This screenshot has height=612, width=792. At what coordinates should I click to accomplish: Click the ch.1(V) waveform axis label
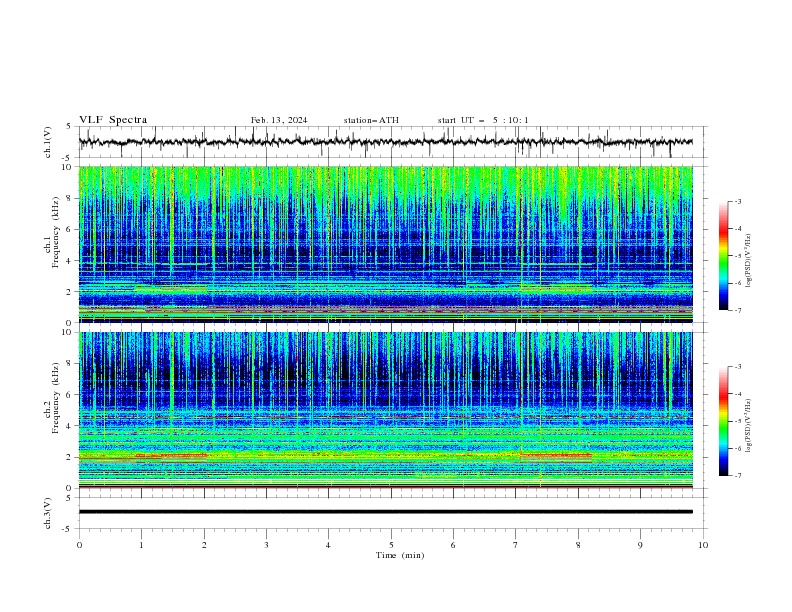coord(48,142)
